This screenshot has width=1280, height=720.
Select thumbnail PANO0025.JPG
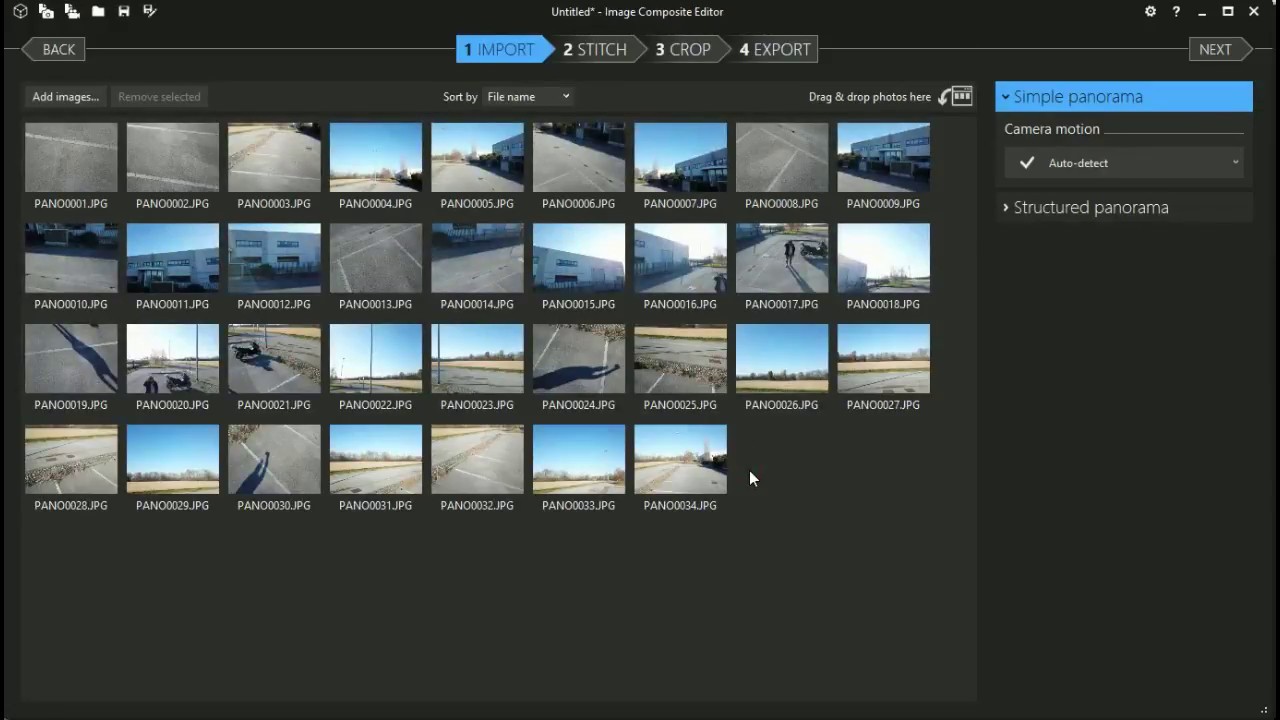click(x=680, y=358)
